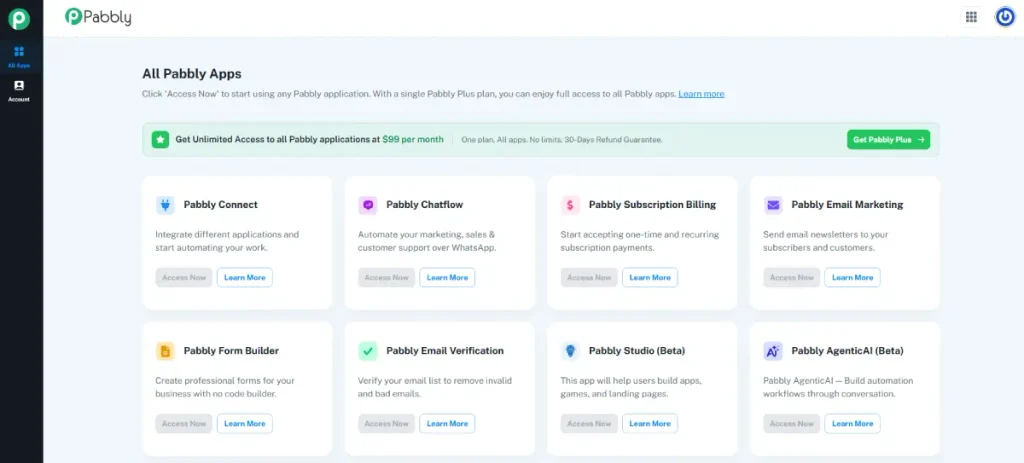The width and height of the screenshot is (1024, 463).
Task: Click the description 'This app will help users build apps...'
Action: tap(631, 387)
